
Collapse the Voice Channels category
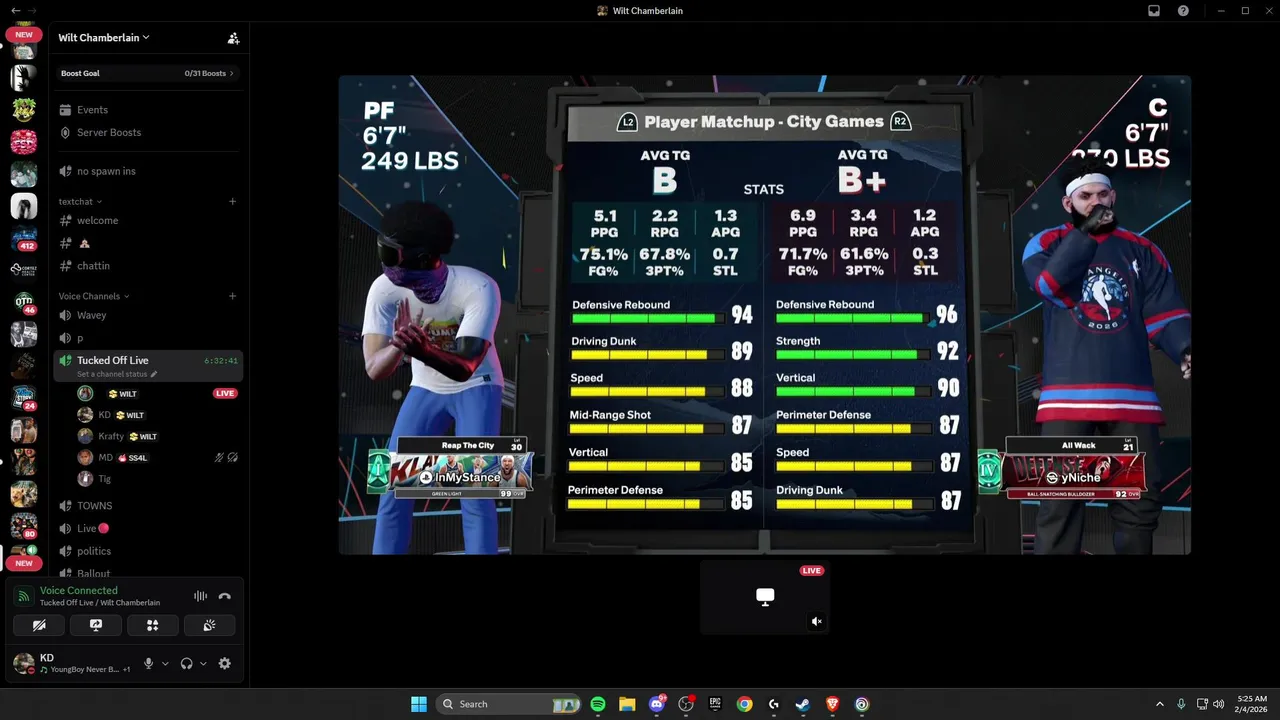(94, 296)
